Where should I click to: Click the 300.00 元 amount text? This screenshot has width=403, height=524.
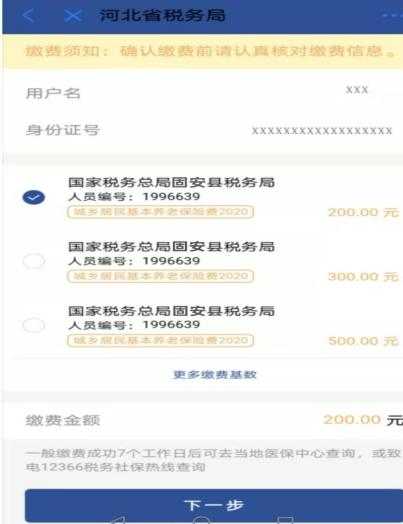363,277
